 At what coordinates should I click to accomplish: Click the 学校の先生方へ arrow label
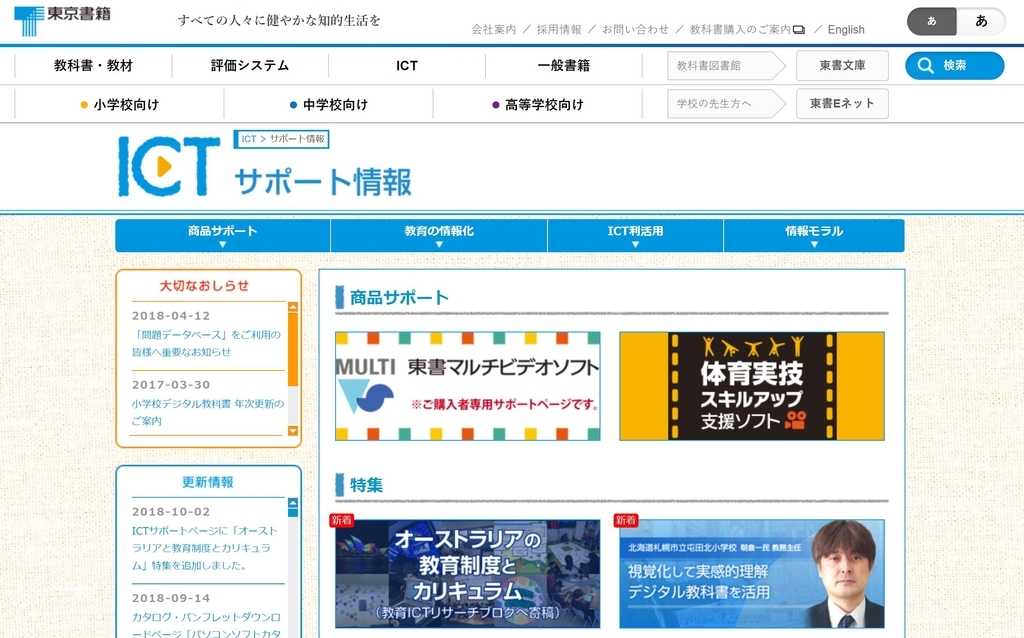[726, 104]
